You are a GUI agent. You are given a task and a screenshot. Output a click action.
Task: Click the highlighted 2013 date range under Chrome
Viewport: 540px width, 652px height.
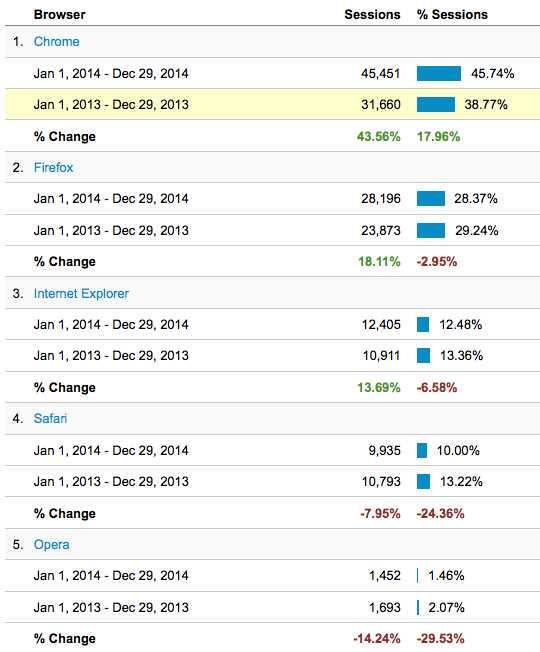[111, 104]
